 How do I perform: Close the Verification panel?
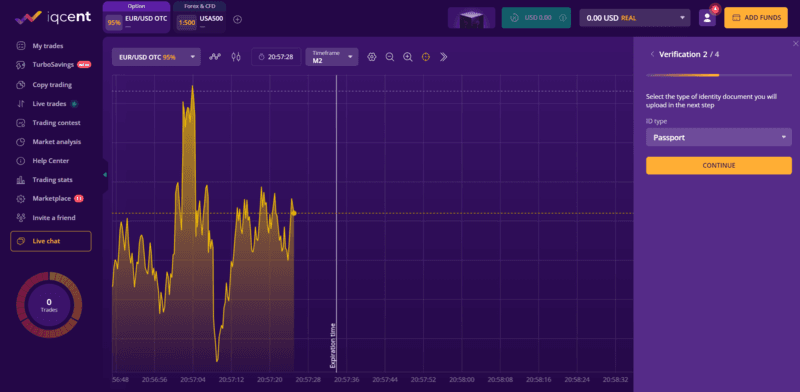(795, 43)
